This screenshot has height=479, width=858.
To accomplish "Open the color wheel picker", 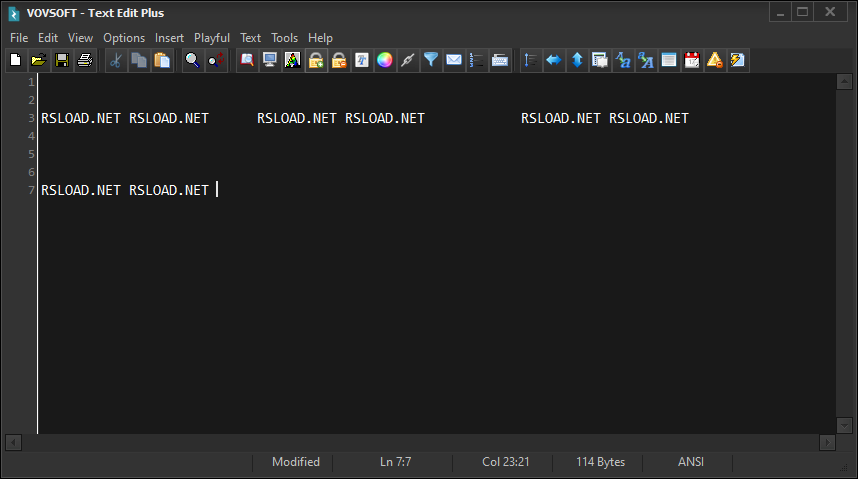I will [x=385, y=60].
